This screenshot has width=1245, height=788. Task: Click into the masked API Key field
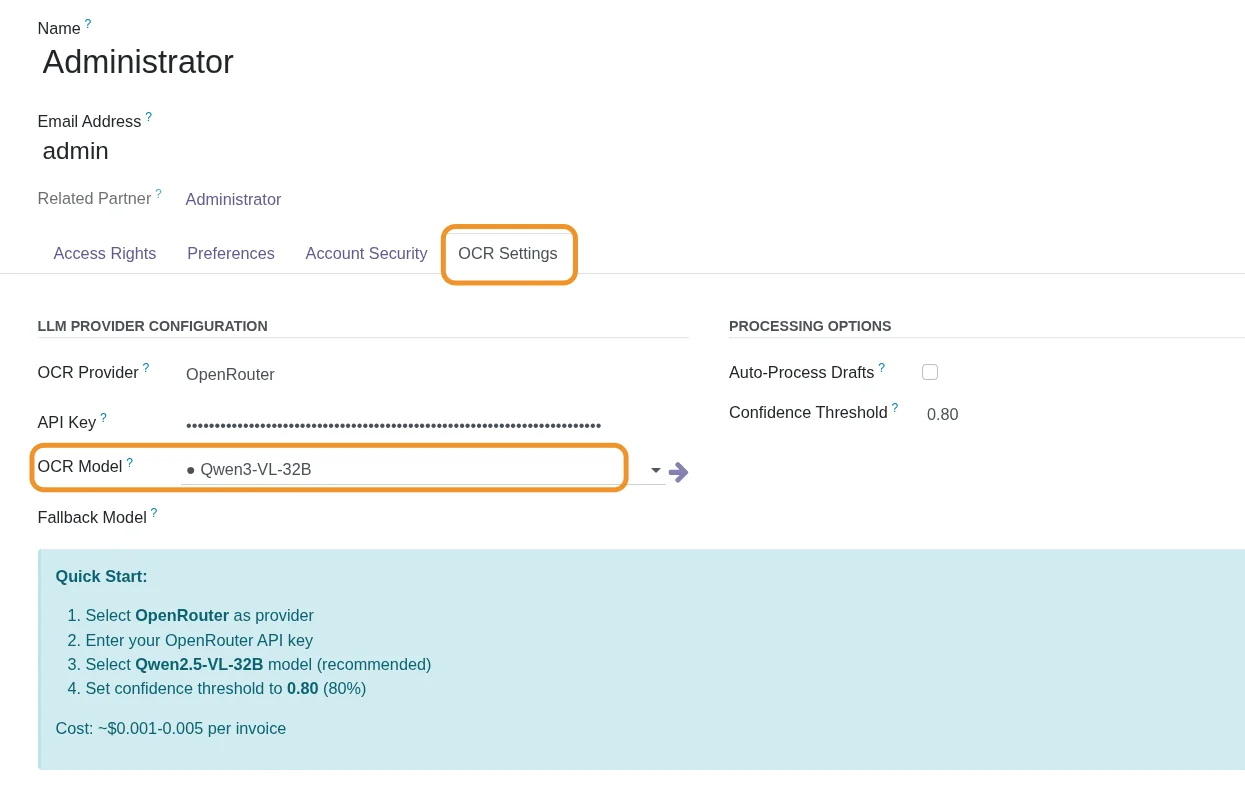tap(400, 425)
